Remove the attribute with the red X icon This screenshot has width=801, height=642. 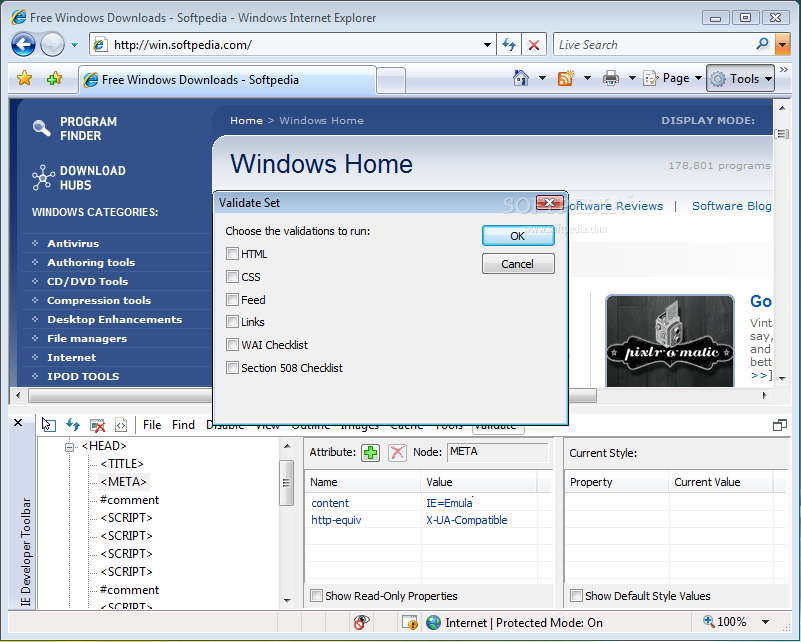click(397, 453)
